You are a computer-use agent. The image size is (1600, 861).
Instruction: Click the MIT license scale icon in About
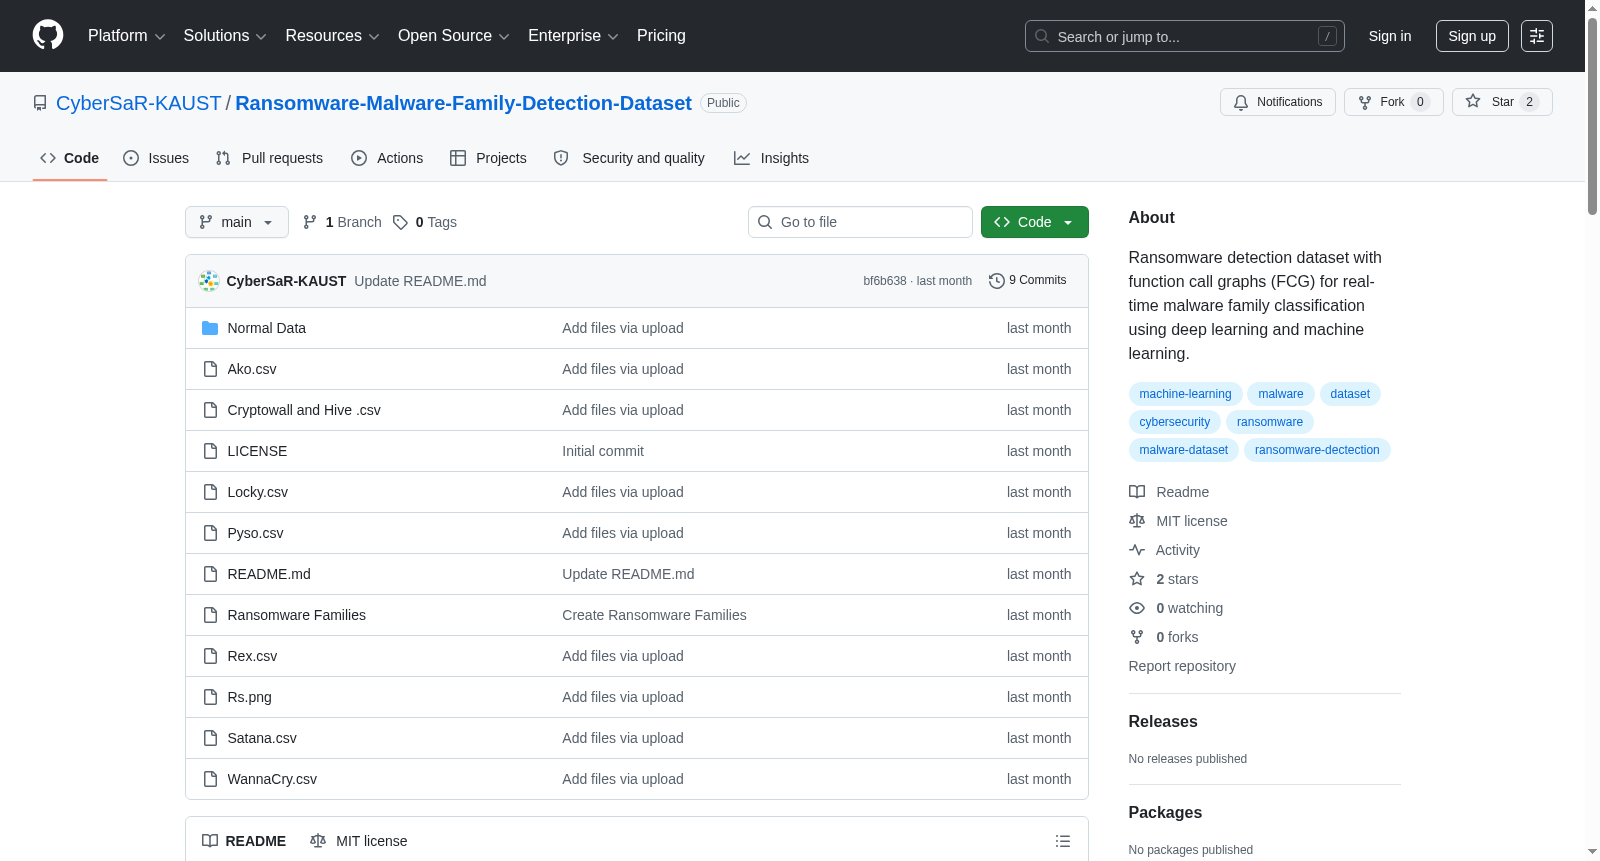(x=1137, y=521)
